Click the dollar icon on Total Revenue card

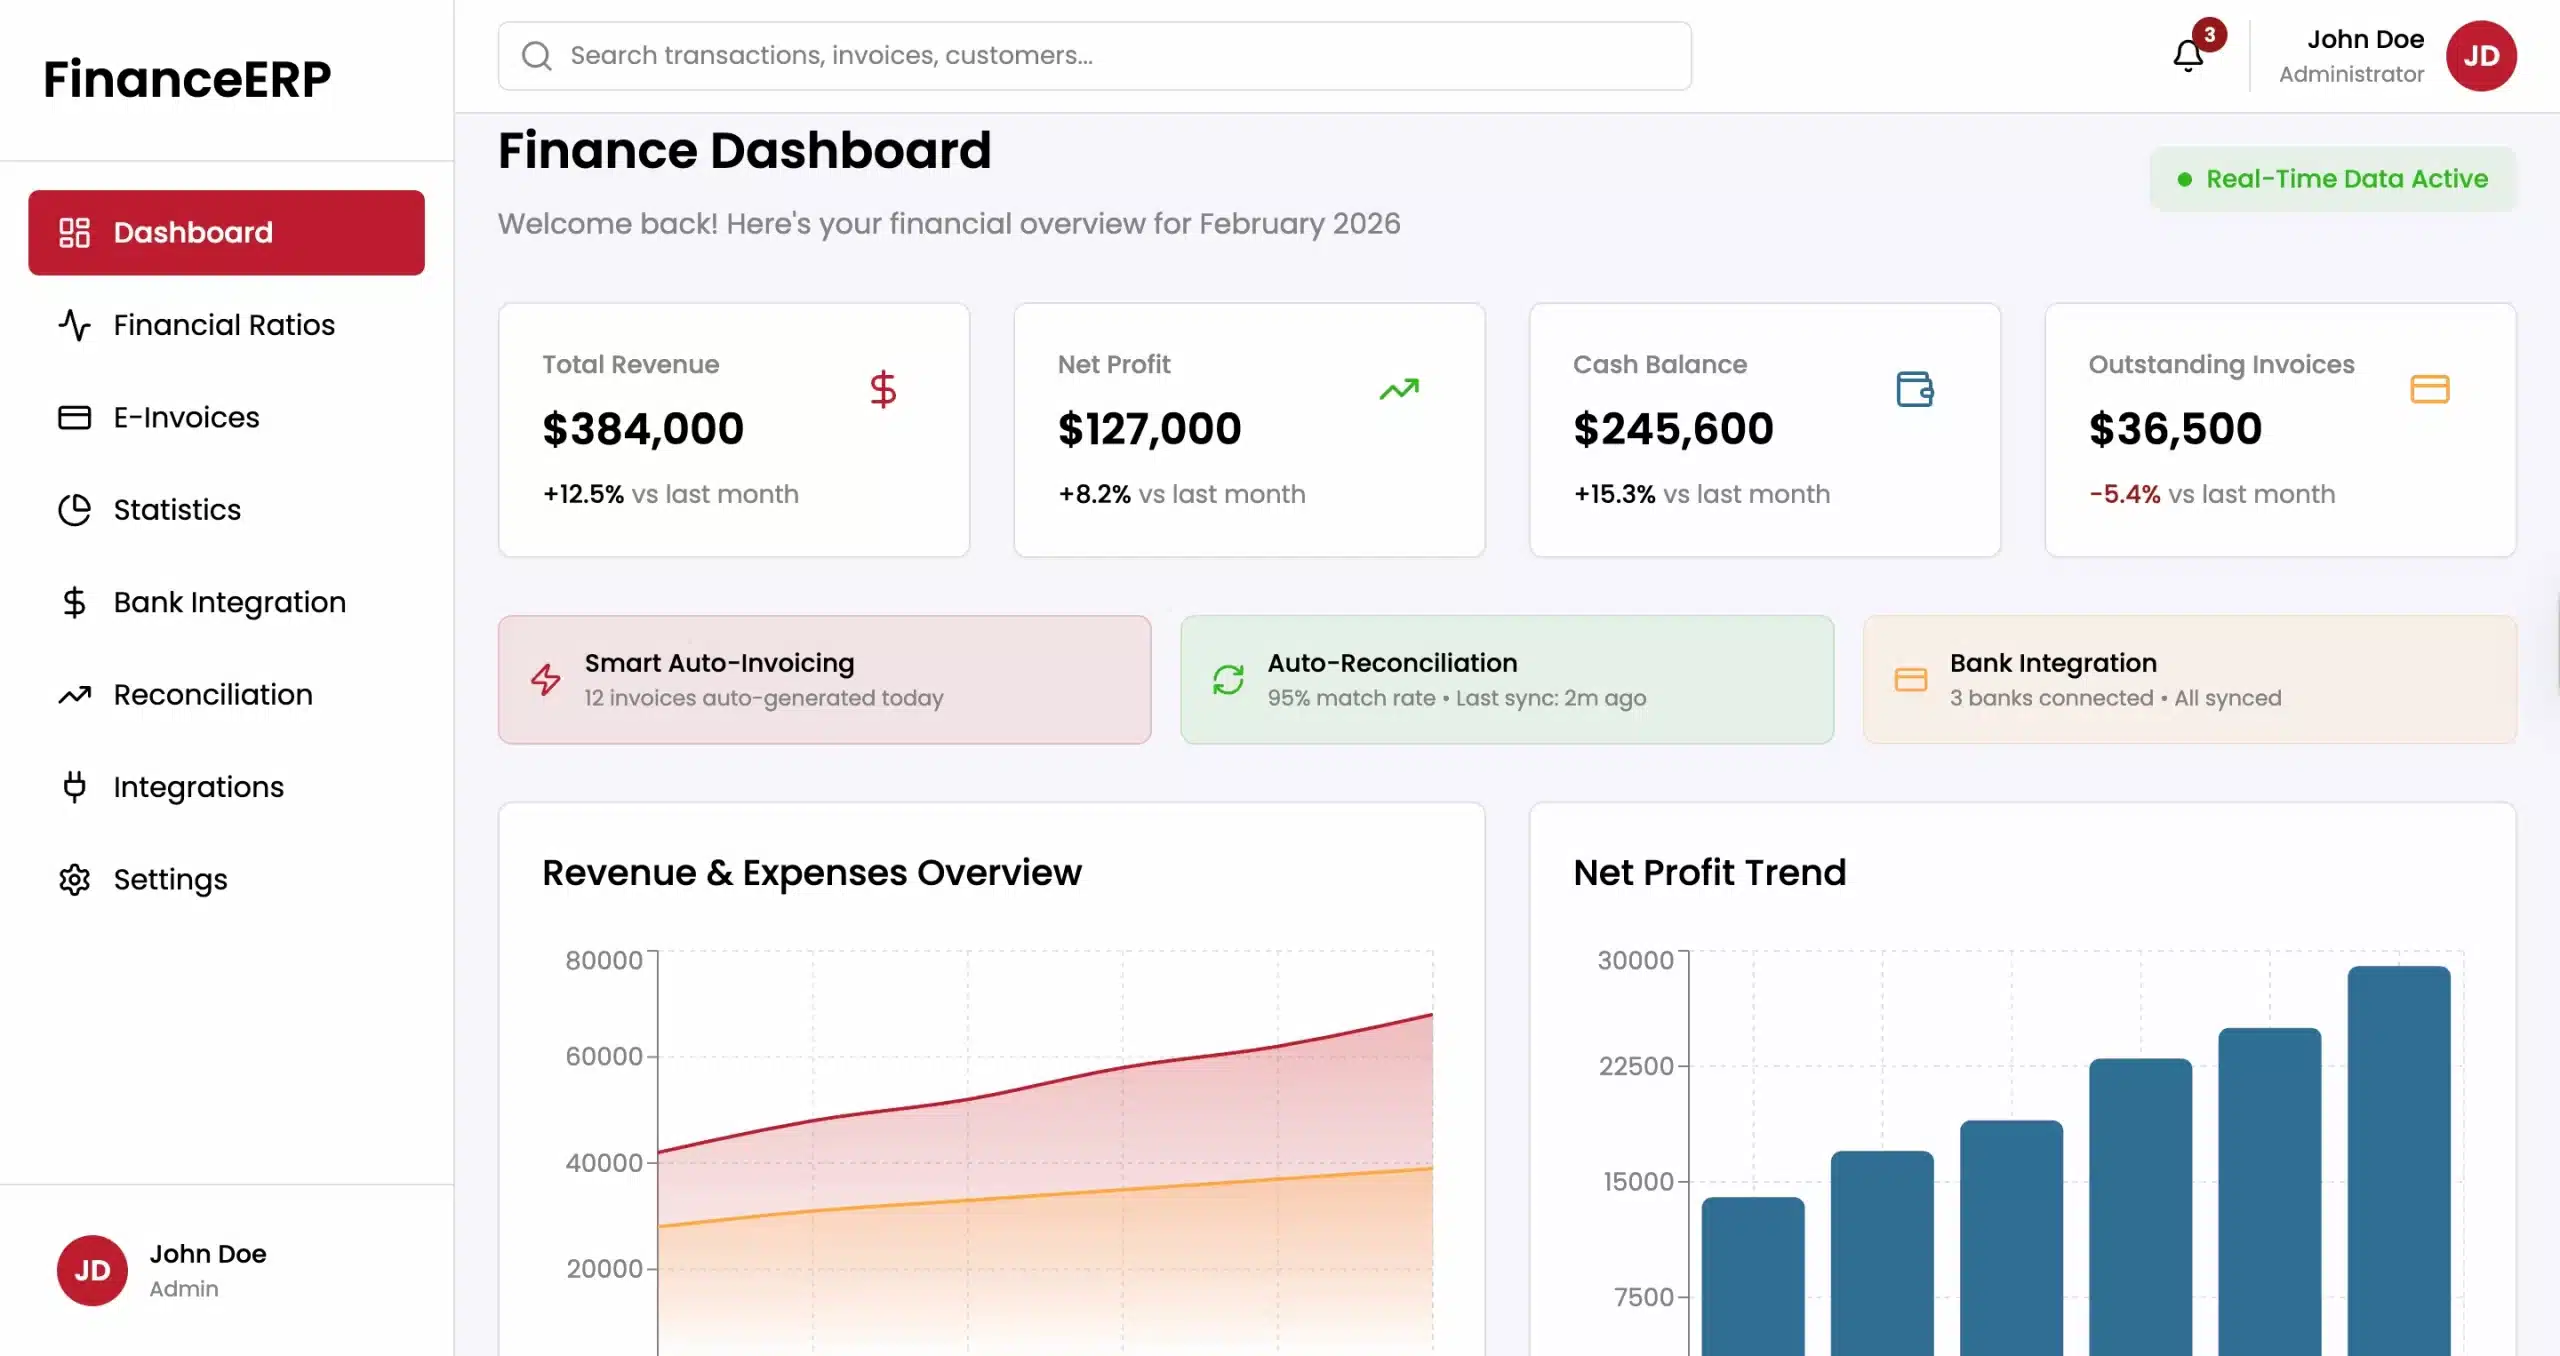coord(882,389)
